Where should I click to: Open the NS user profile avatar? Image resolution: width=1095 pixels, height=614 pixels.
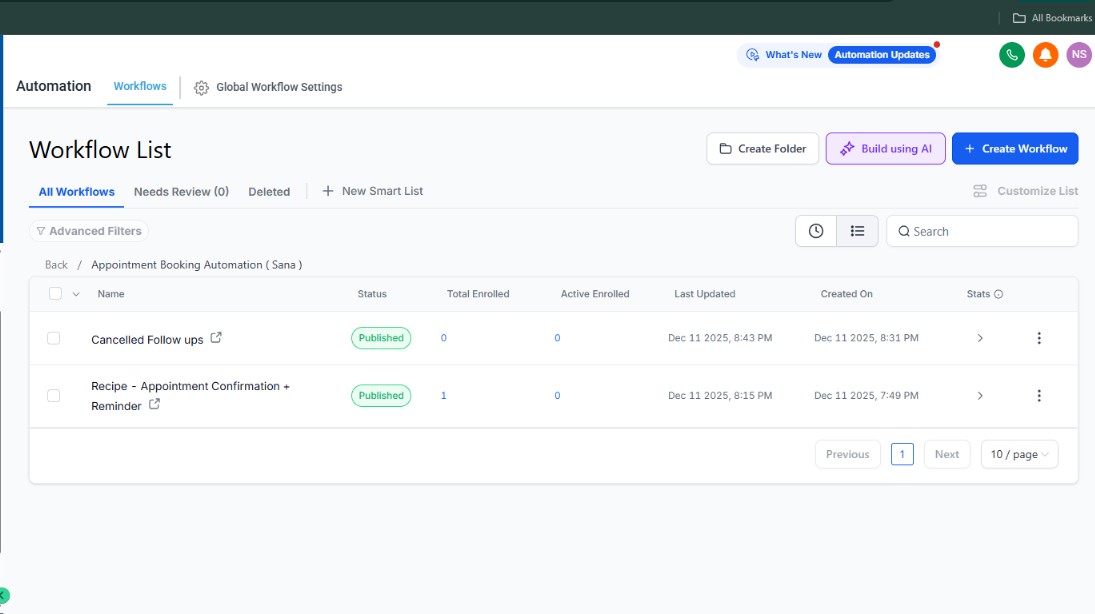pos(1078,55)
